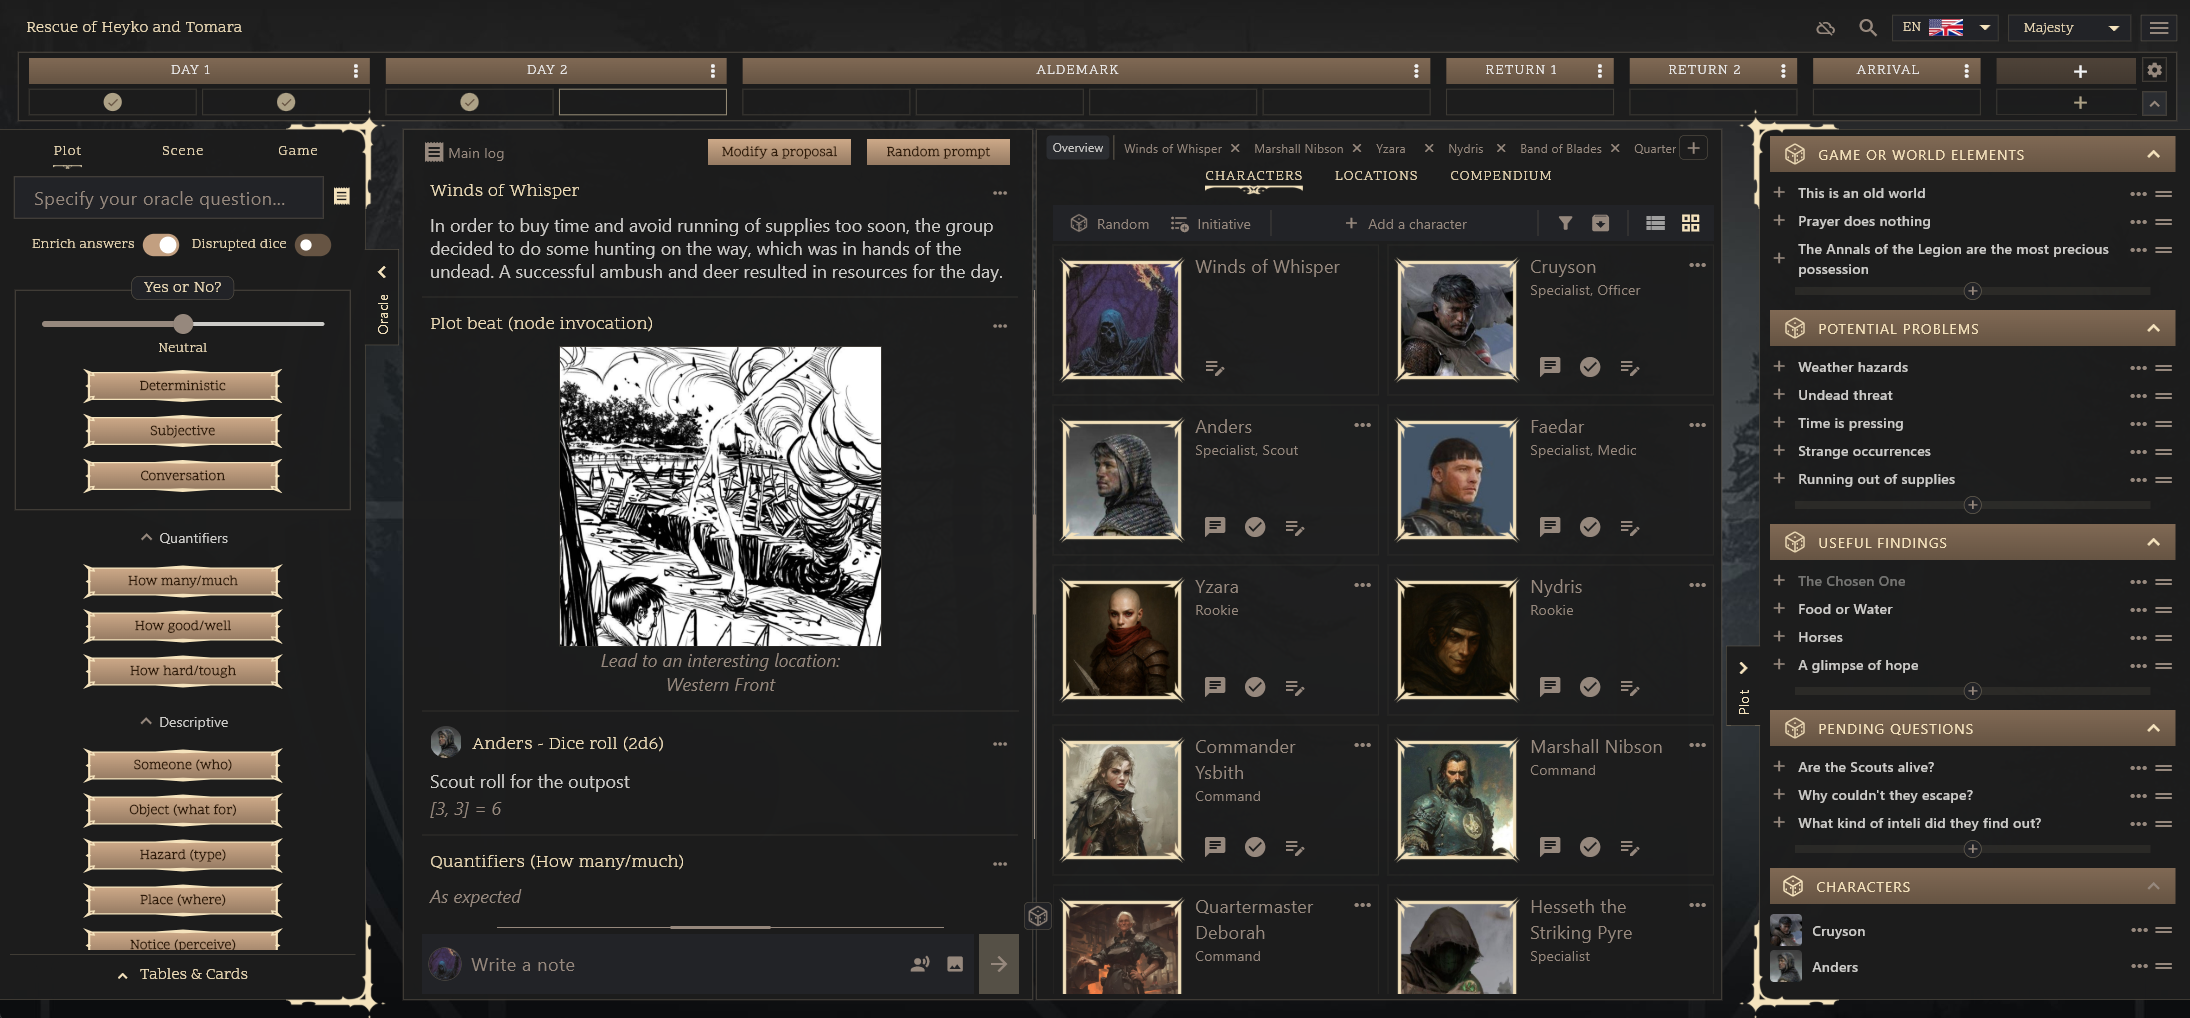Open the timeline settings gear
Viewport: 2190px width, 1018px height.
[x=2155, y=70]
